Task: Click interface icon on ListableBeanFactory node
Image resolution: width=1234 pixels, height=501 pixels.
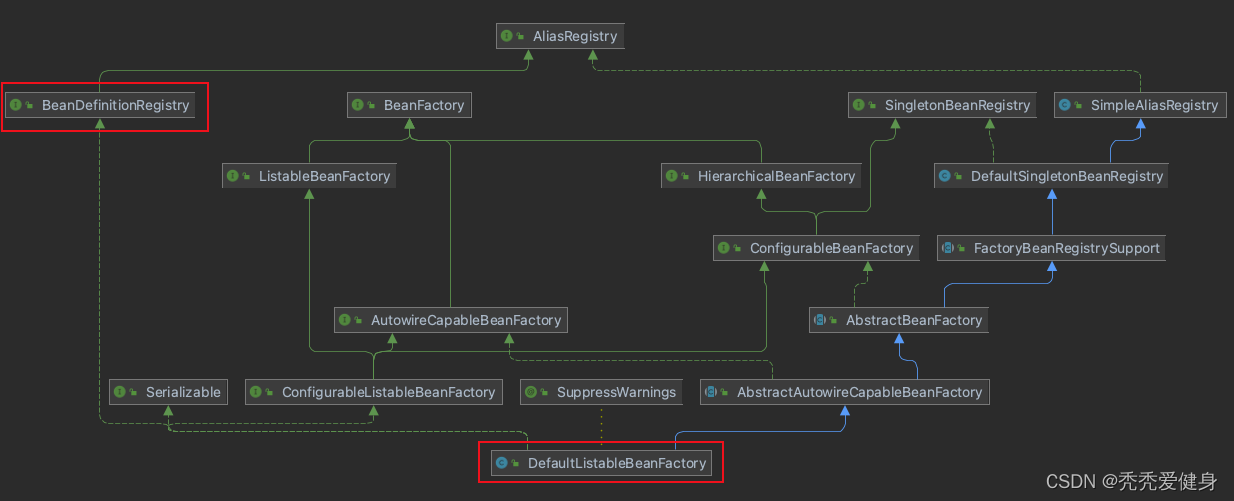Action: coord(233,176)
